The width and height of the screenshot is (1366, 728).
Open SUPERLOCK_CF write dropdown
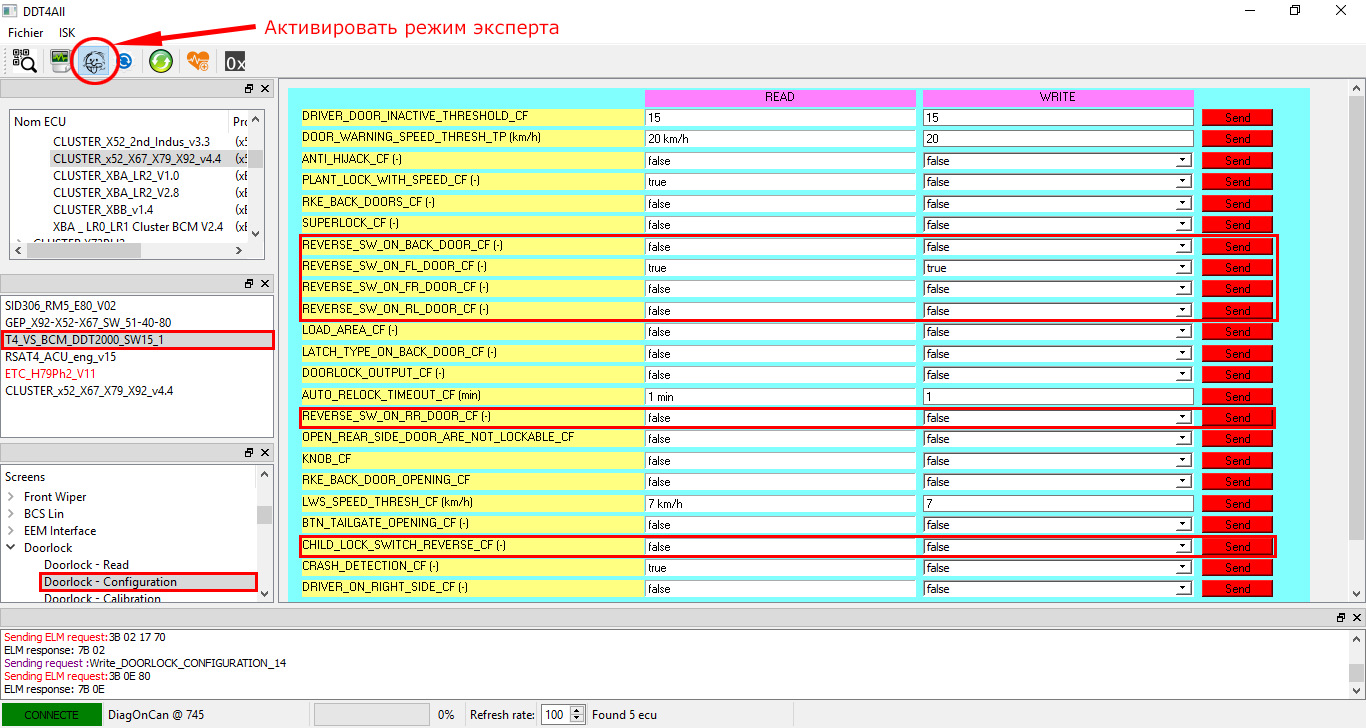point(1183,225)
